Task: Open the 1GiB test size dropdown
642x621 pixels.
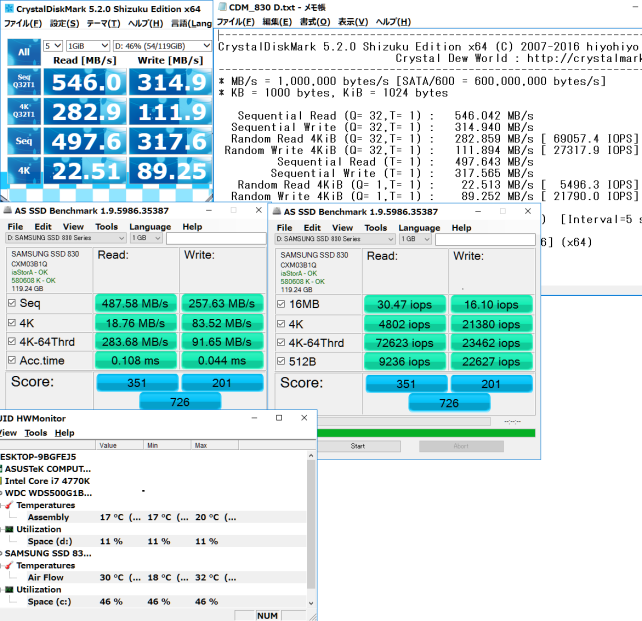Action: pos(86,46)
